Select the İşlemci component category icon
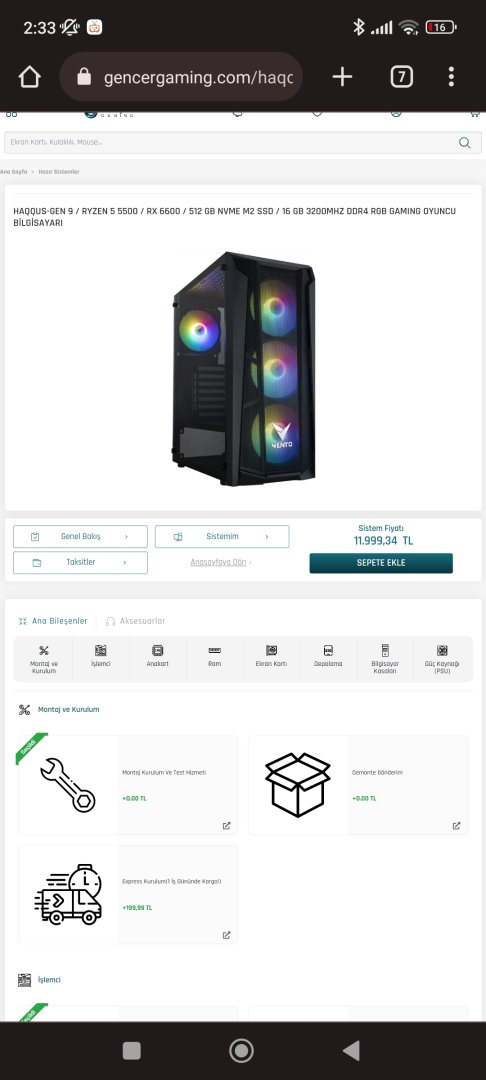Image resolution: width=486 pixels, height=1080 pixels. pos(101,650)
